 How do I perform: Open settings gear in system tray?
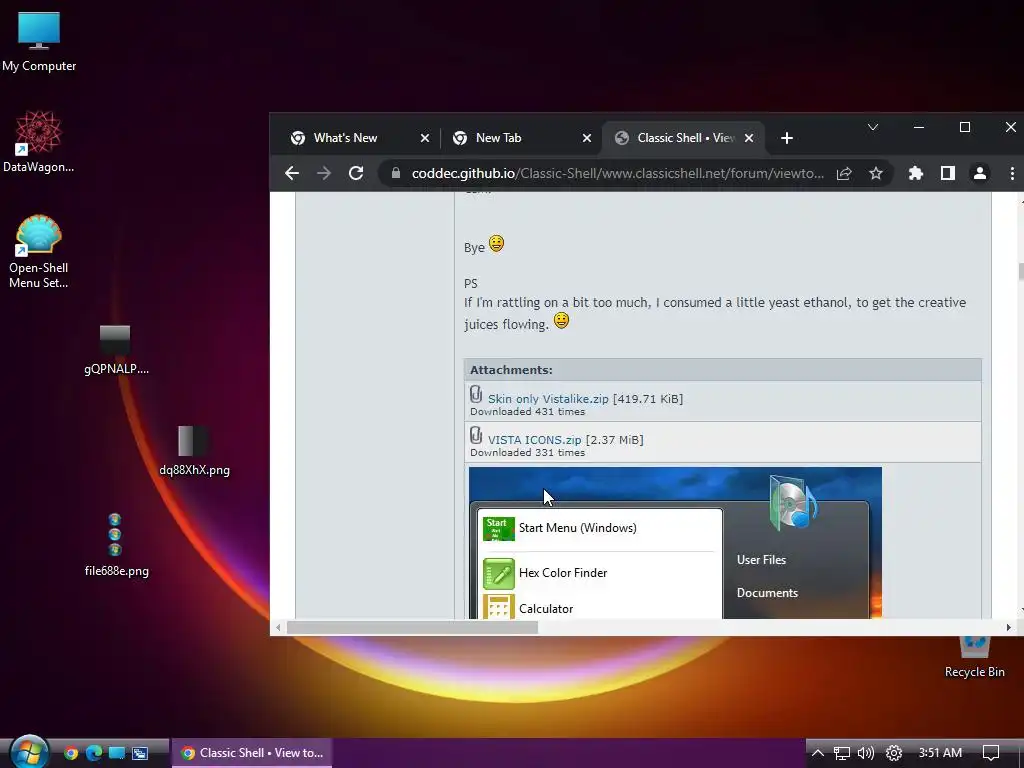coord(893,753)
